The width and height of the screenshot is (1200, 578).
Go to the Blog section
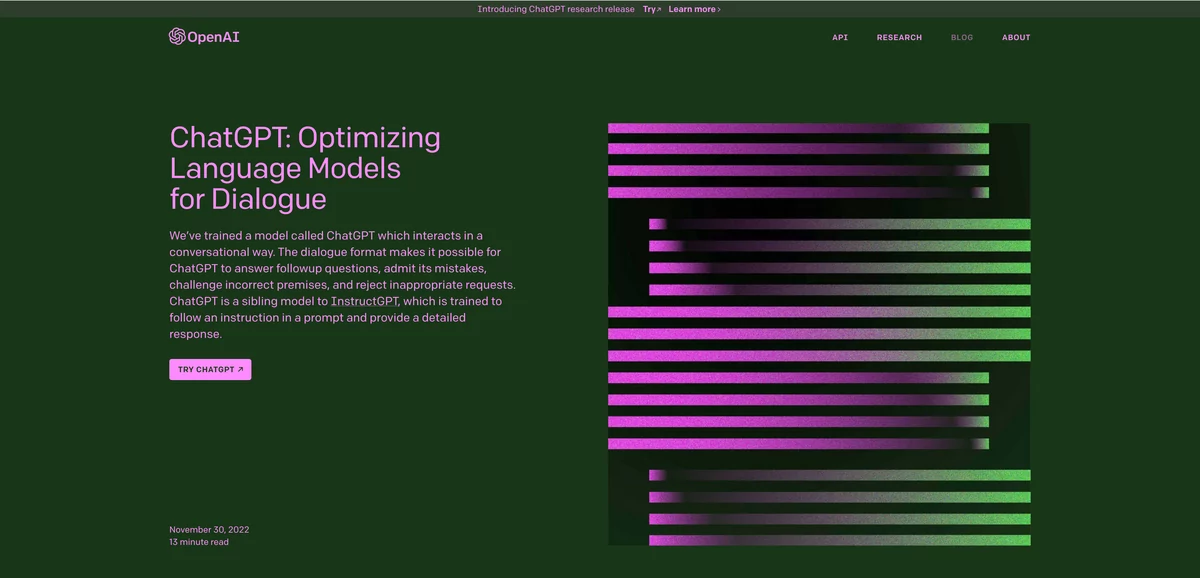pos(962,38)
